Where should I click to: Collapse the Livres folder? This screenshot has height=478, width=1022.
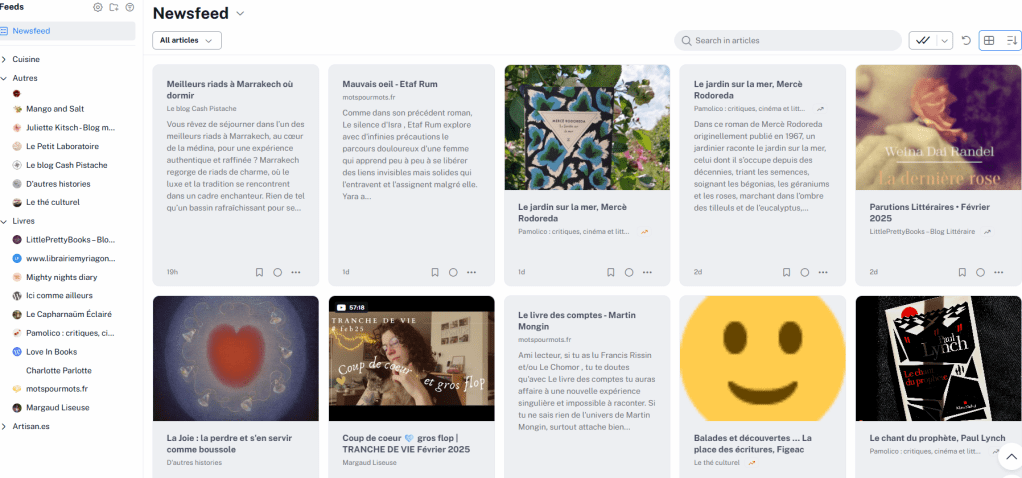(x=5, y=220)
